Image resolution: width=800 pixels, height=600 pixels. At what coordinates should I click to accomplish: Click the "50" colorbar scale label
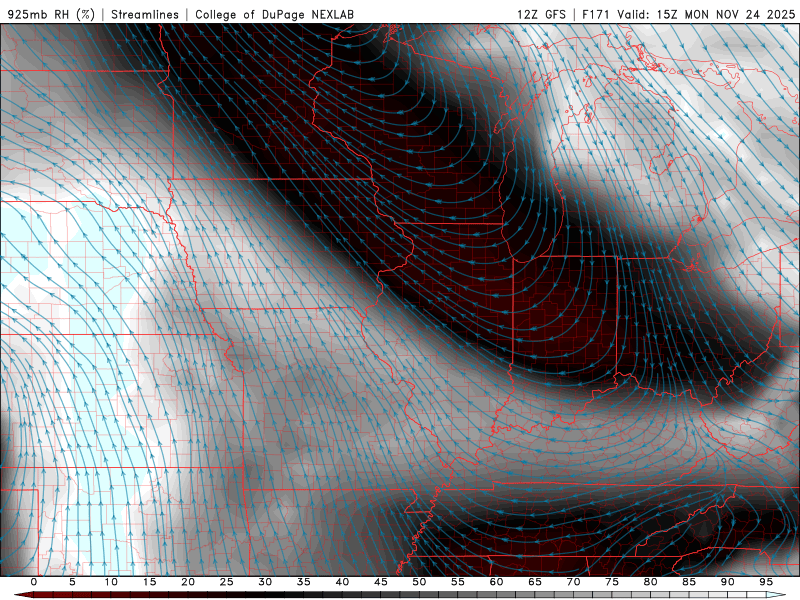419,582
